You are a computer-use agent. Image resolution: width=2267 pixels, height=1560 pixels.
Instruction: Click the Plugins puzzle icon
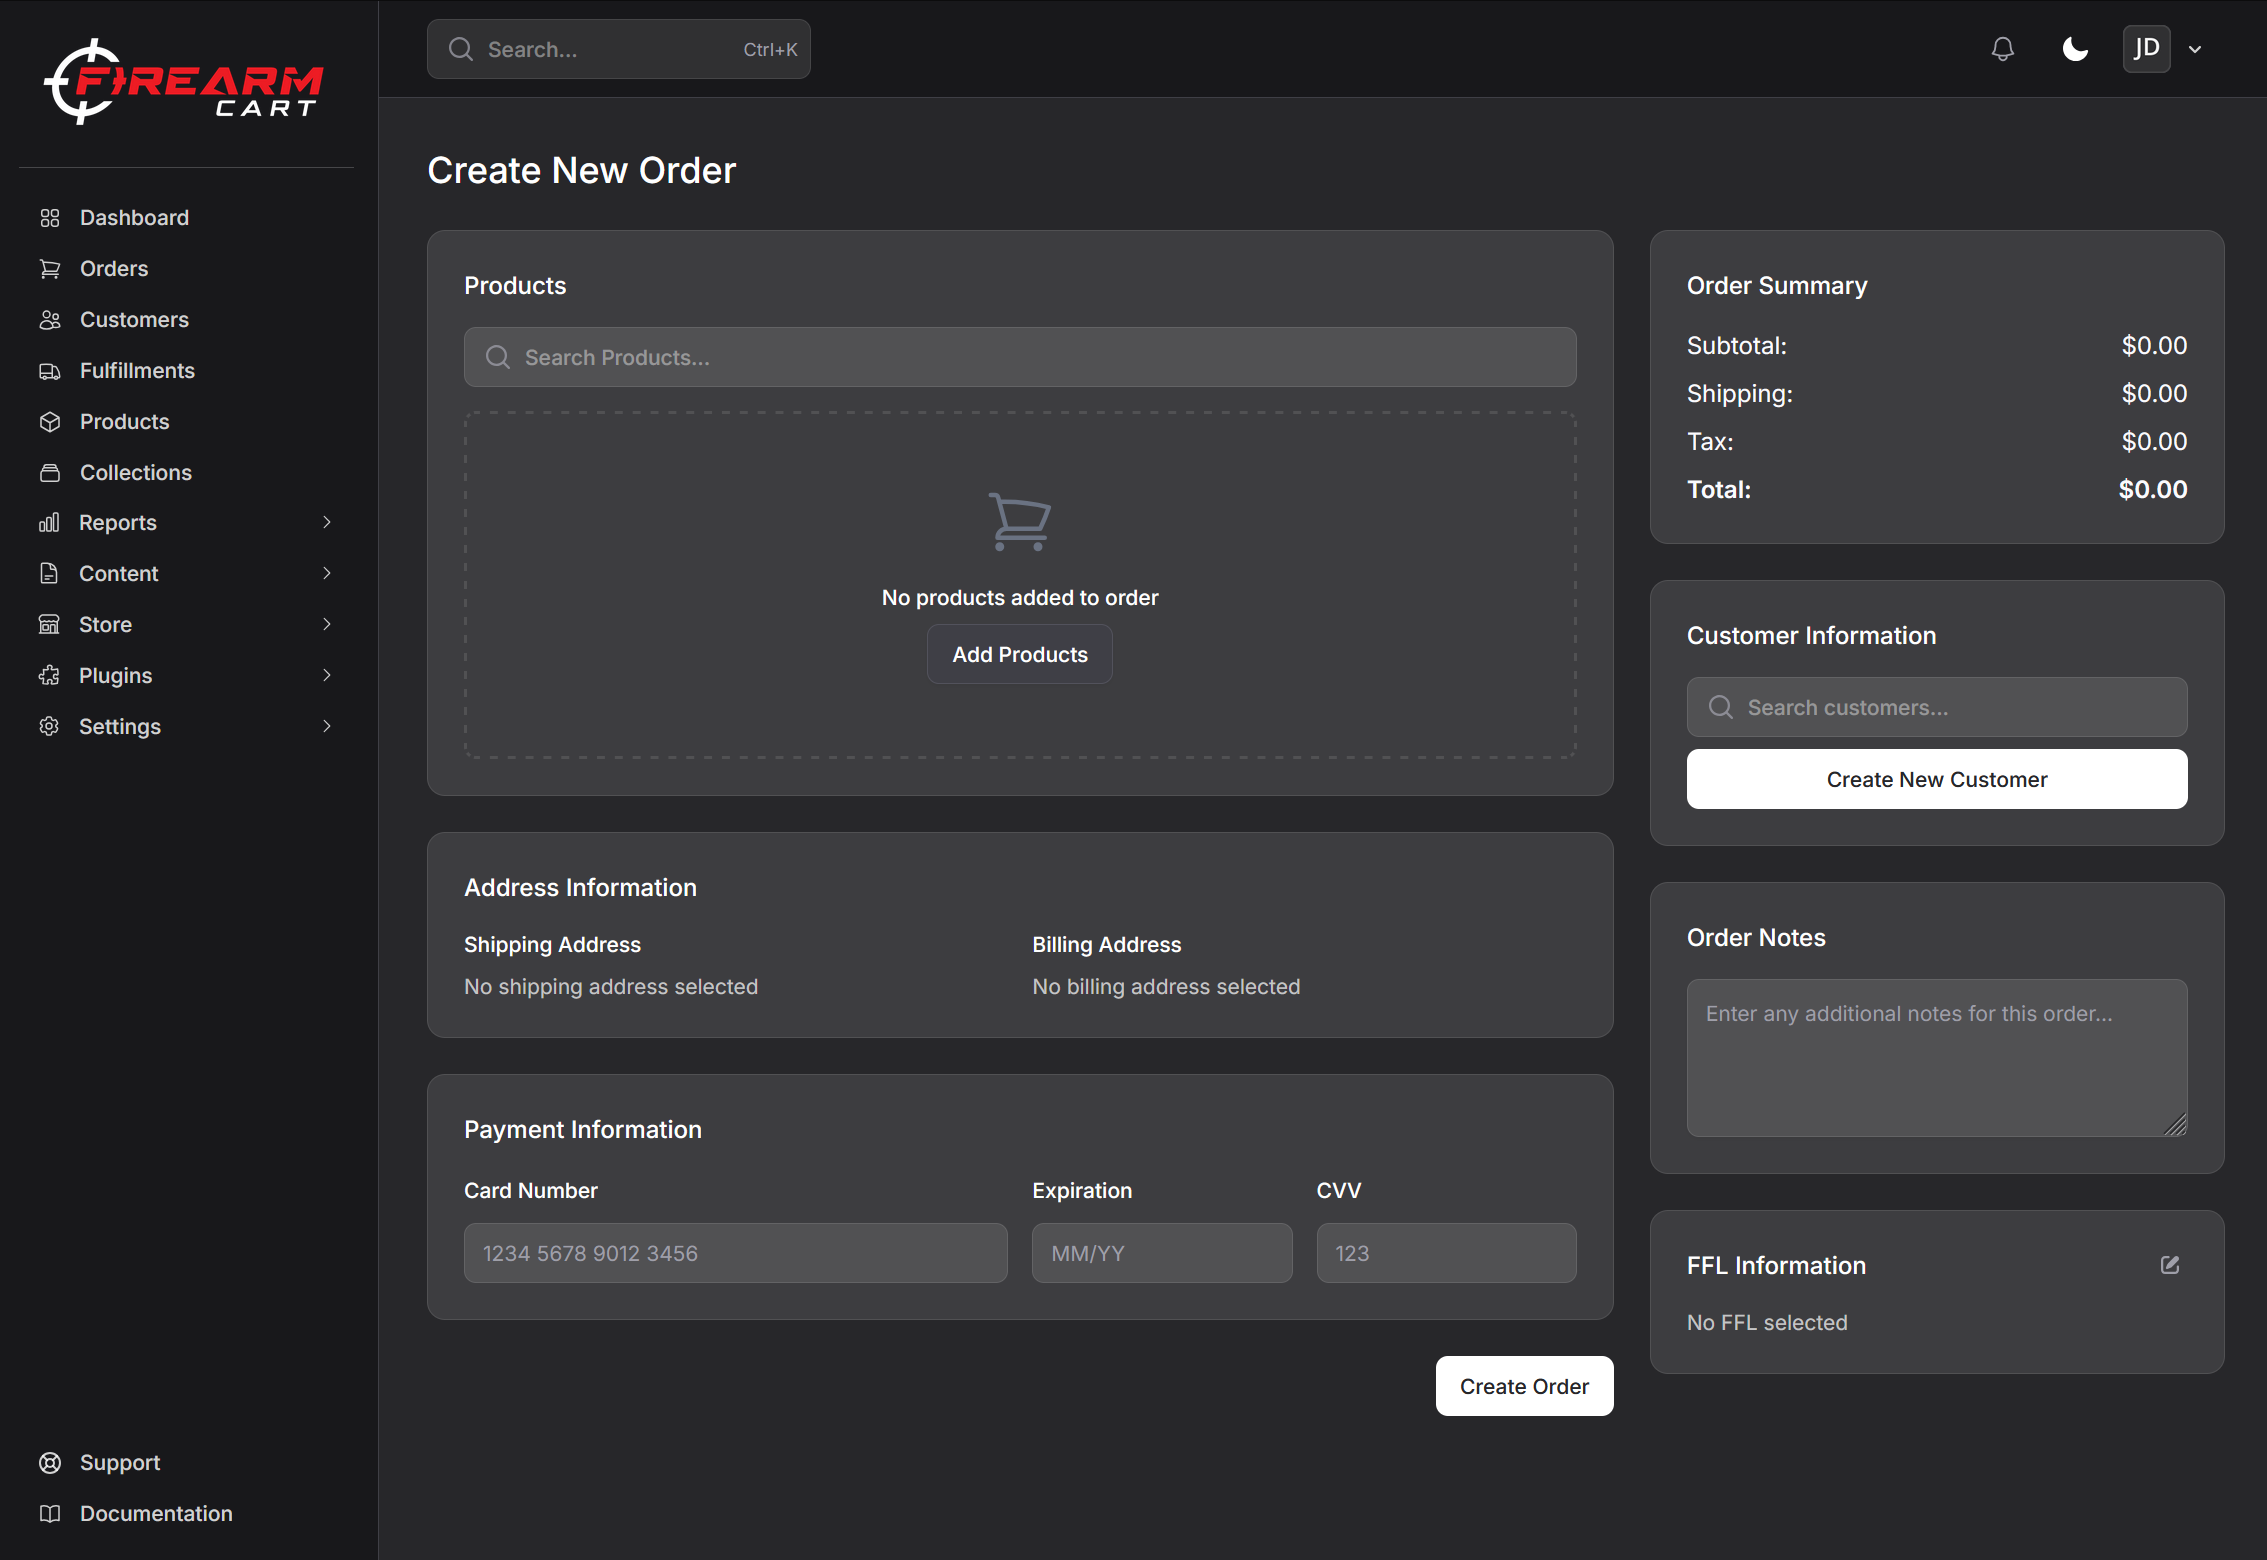[x=49, y=676]
